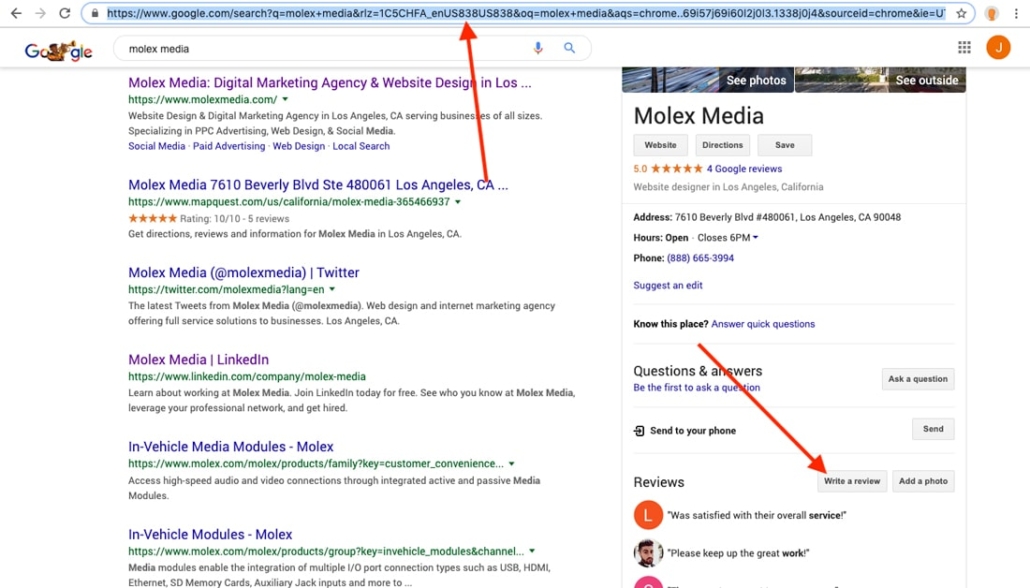Expand dropdown next to twitter.com URL
The width and height of the screenshot is (1030, 588).
pyautogui.click(x=332, y=289)
